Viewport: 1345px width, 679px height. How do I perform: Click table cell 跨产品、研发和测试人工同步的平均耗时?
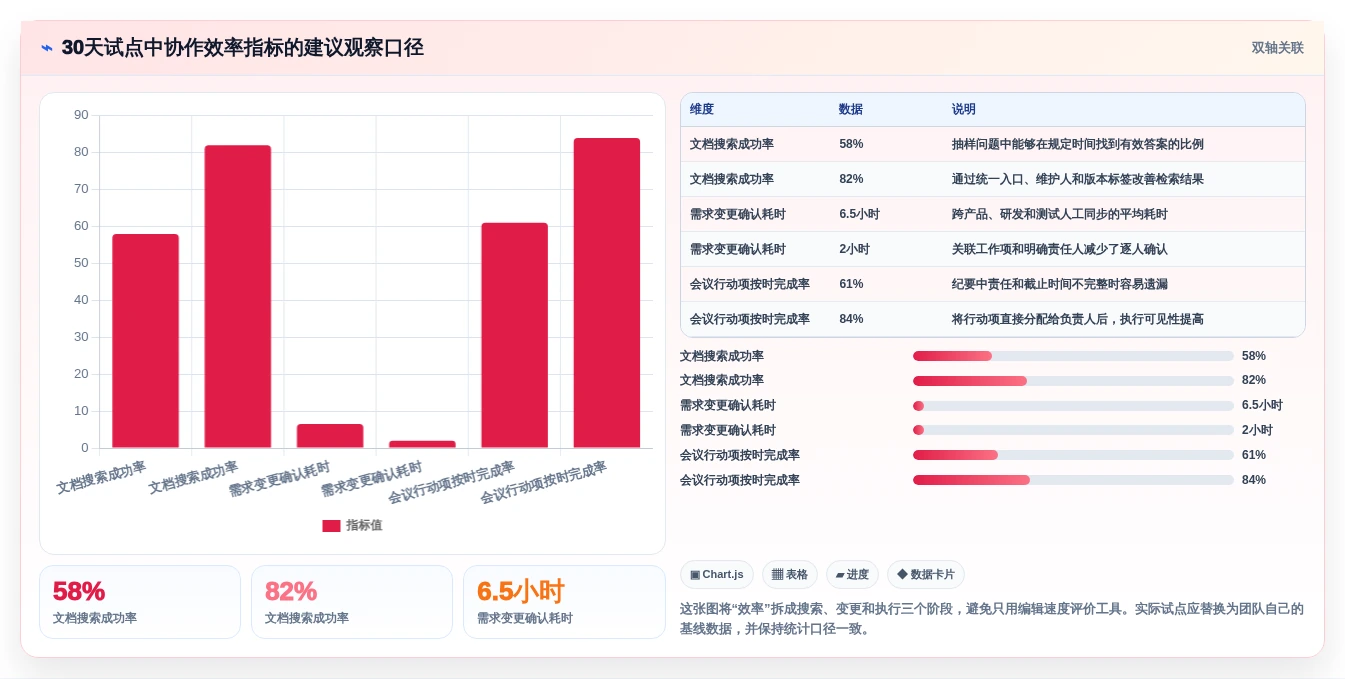(x=1060, y=214)
